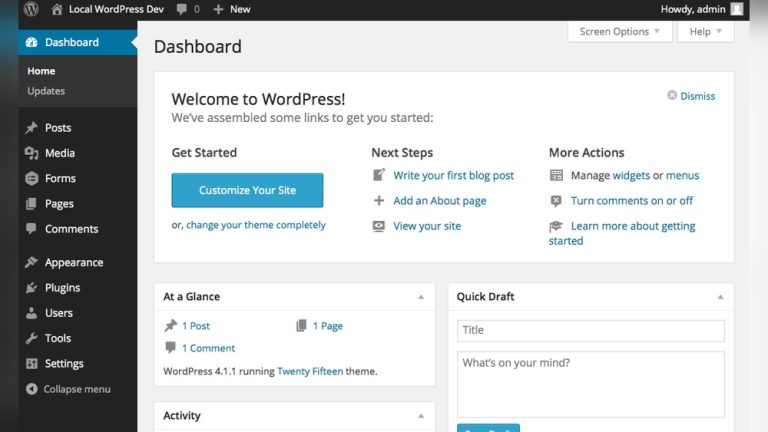Click the Tools wrench icon
The width and height of the screenshot is (768, 432).
click(31, 338)
